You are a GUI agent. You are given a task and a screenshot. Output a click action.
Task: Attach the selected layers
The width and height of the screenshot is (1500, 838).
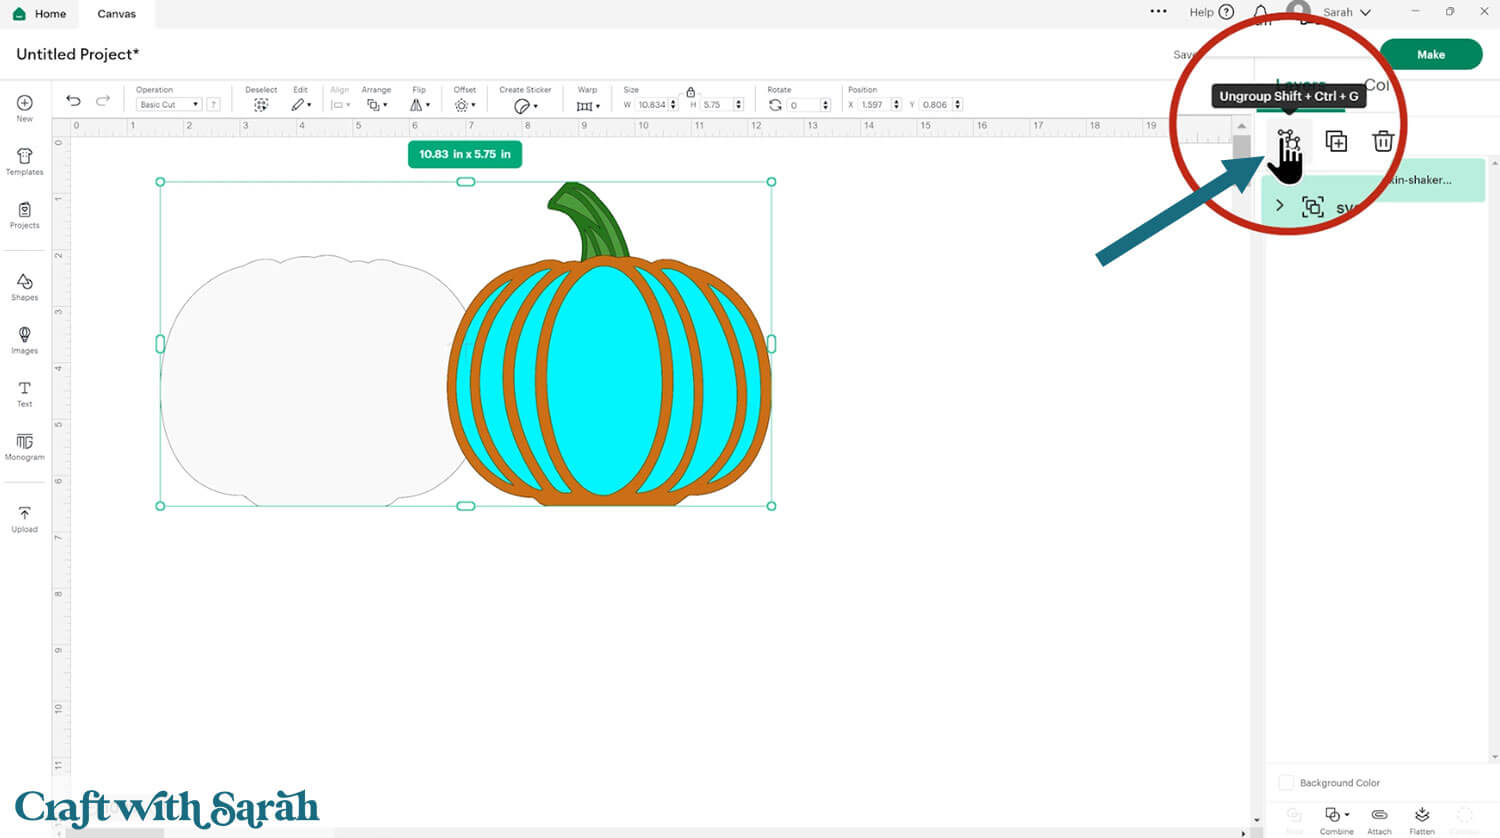pos(1379,820)
